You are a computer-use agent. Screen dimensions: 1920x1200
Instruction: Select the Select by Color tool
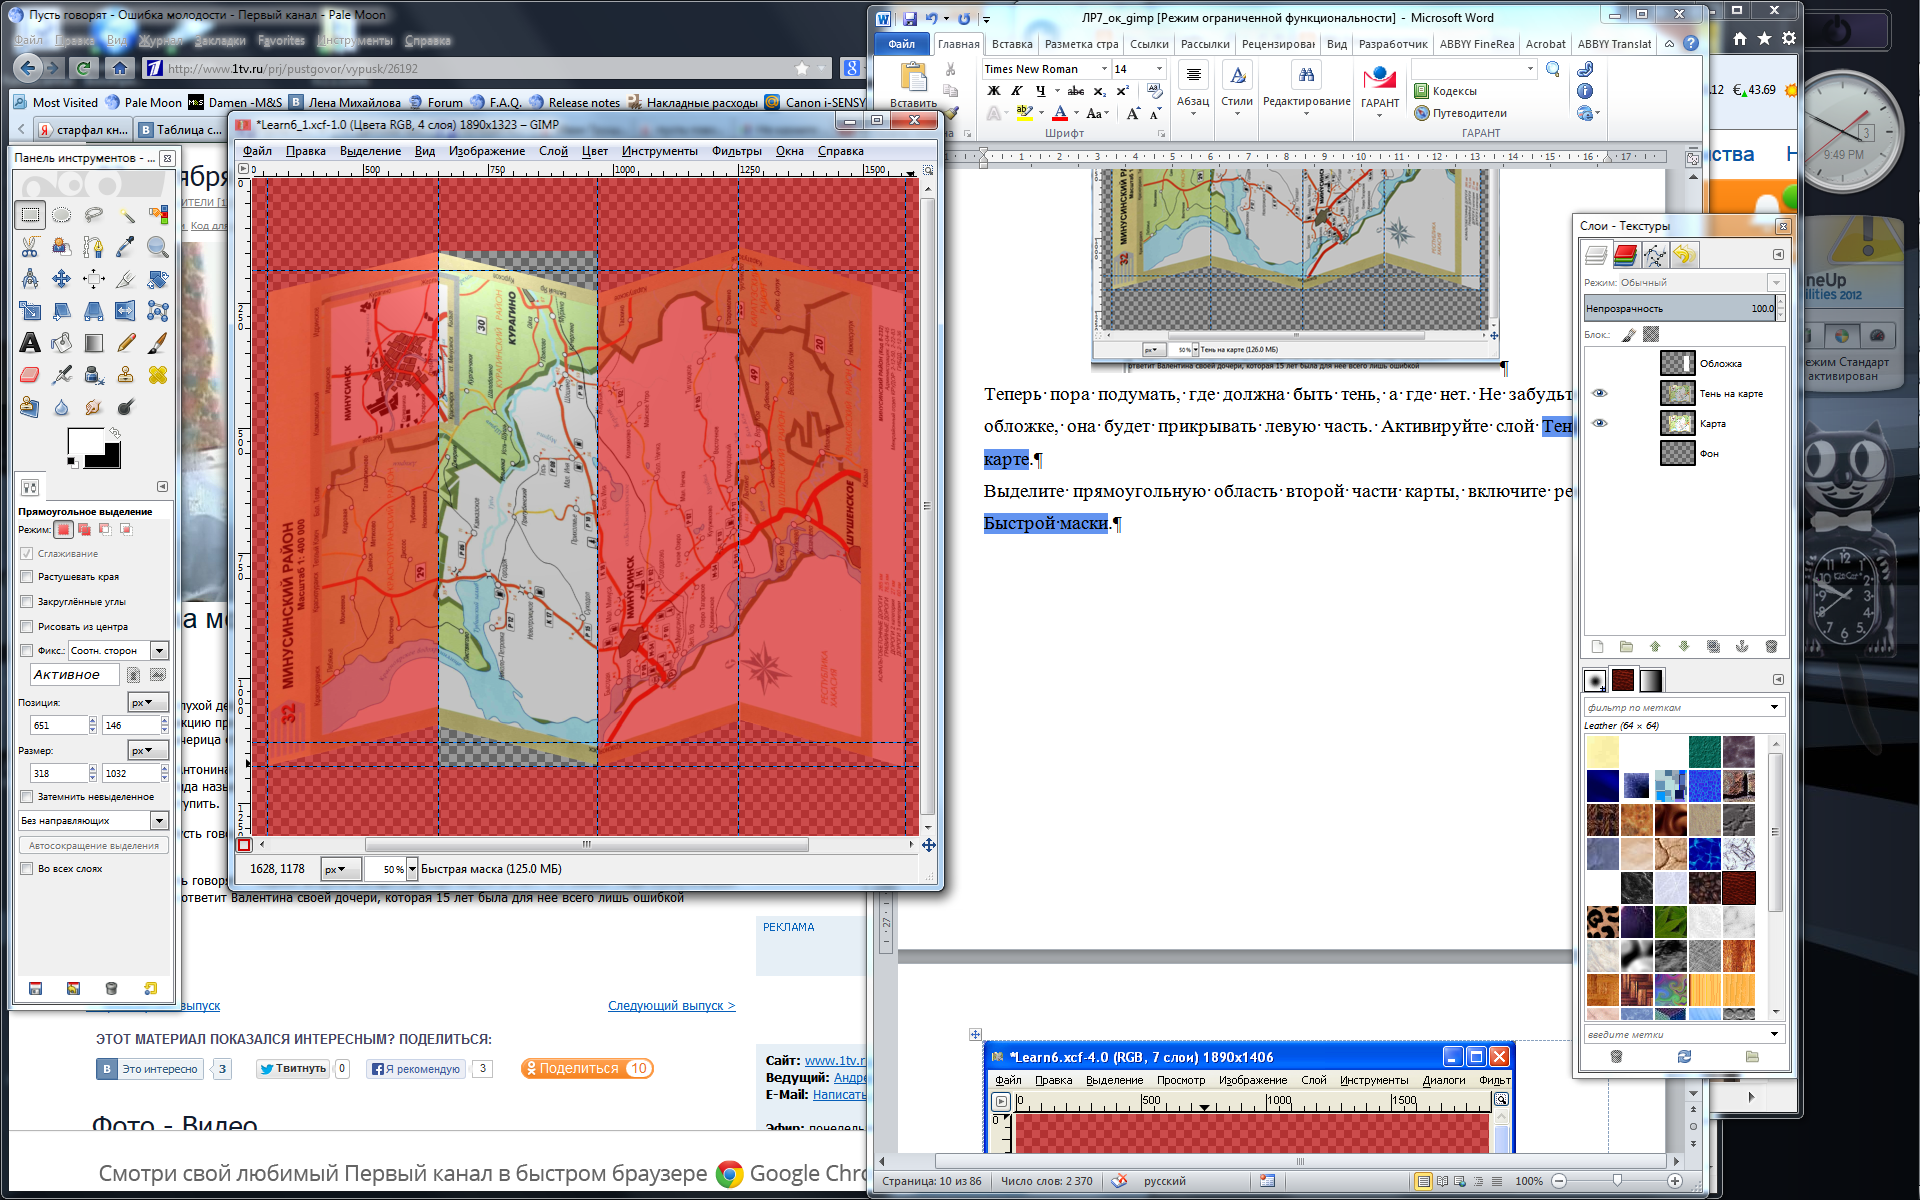click(158, 215)
